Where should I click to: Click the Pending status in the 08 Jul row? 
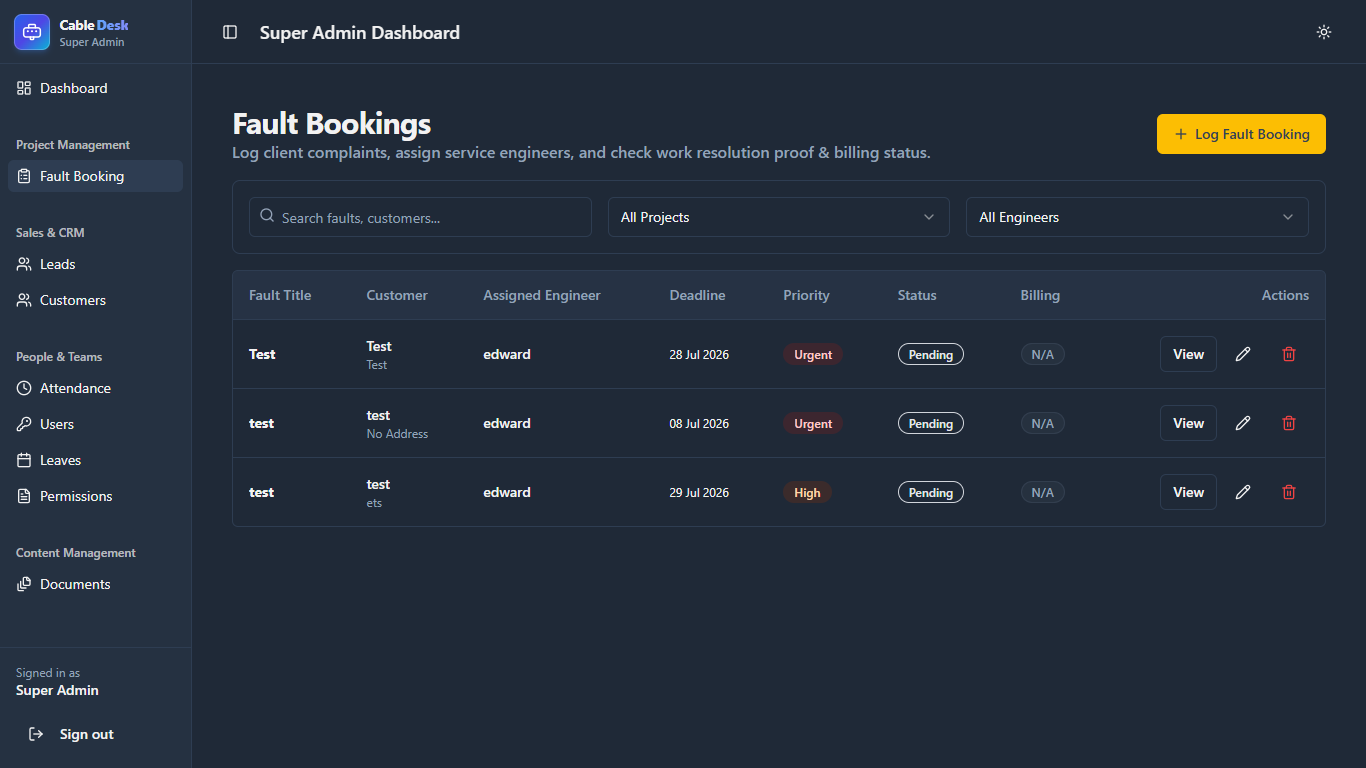tap(931, 423)
